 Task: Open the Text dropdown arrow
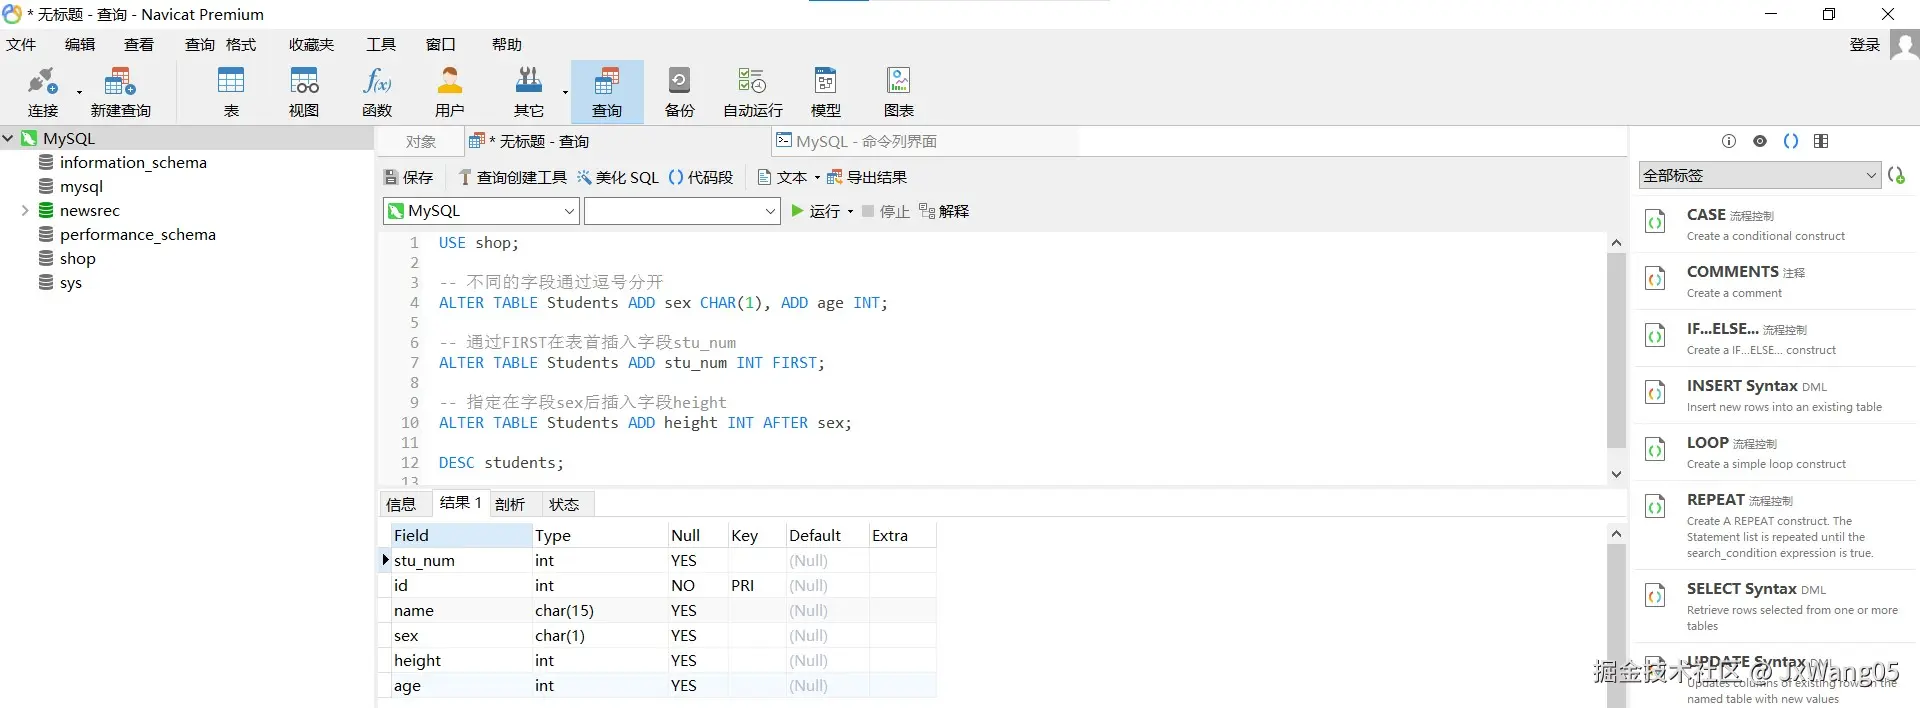pos(817,178)
